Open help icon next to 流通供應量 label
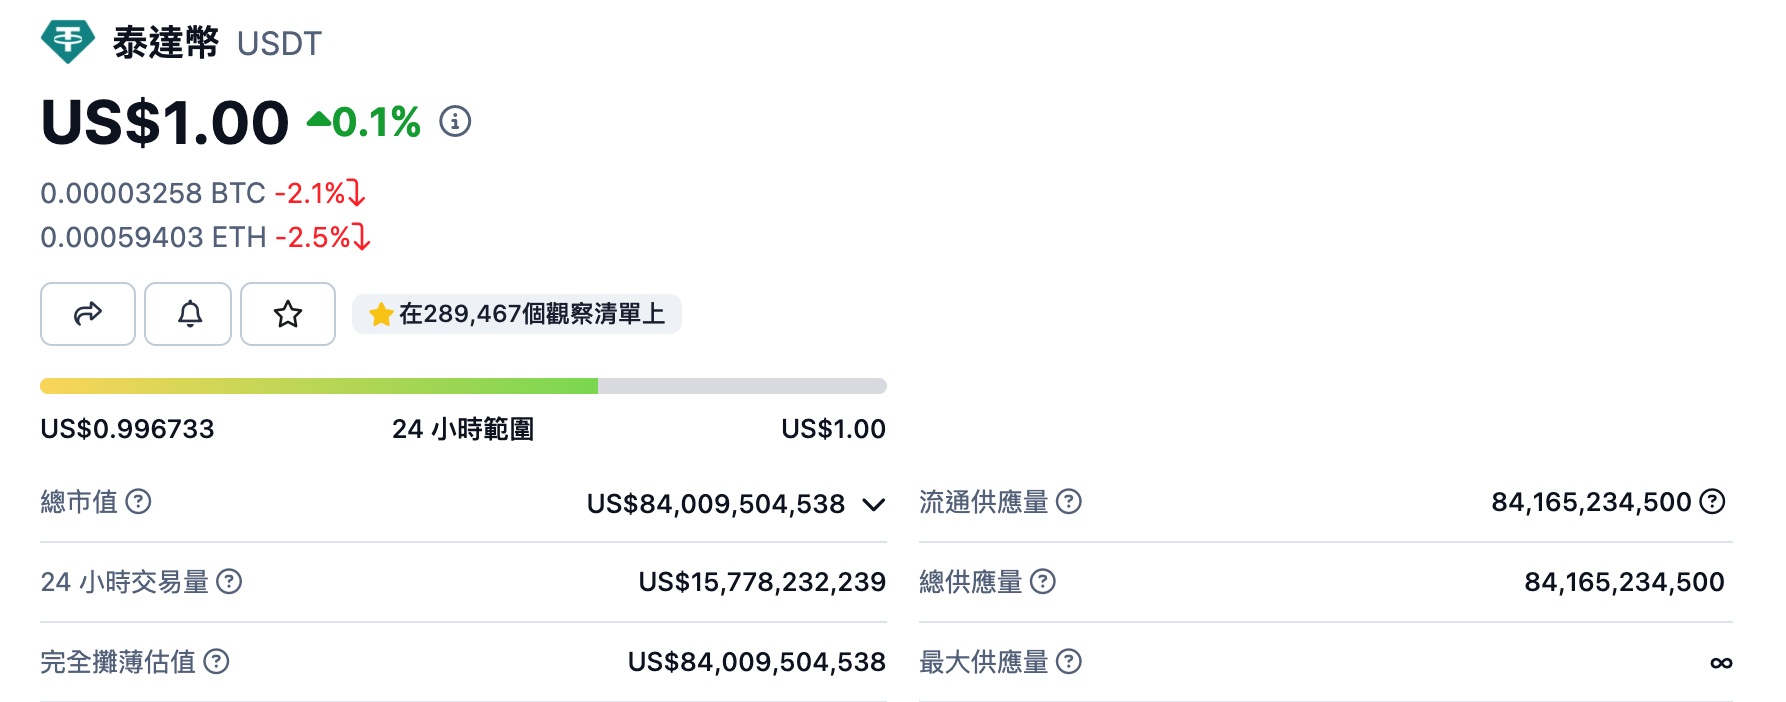This screenshot has width=1786, height=702. [1069, 501]
